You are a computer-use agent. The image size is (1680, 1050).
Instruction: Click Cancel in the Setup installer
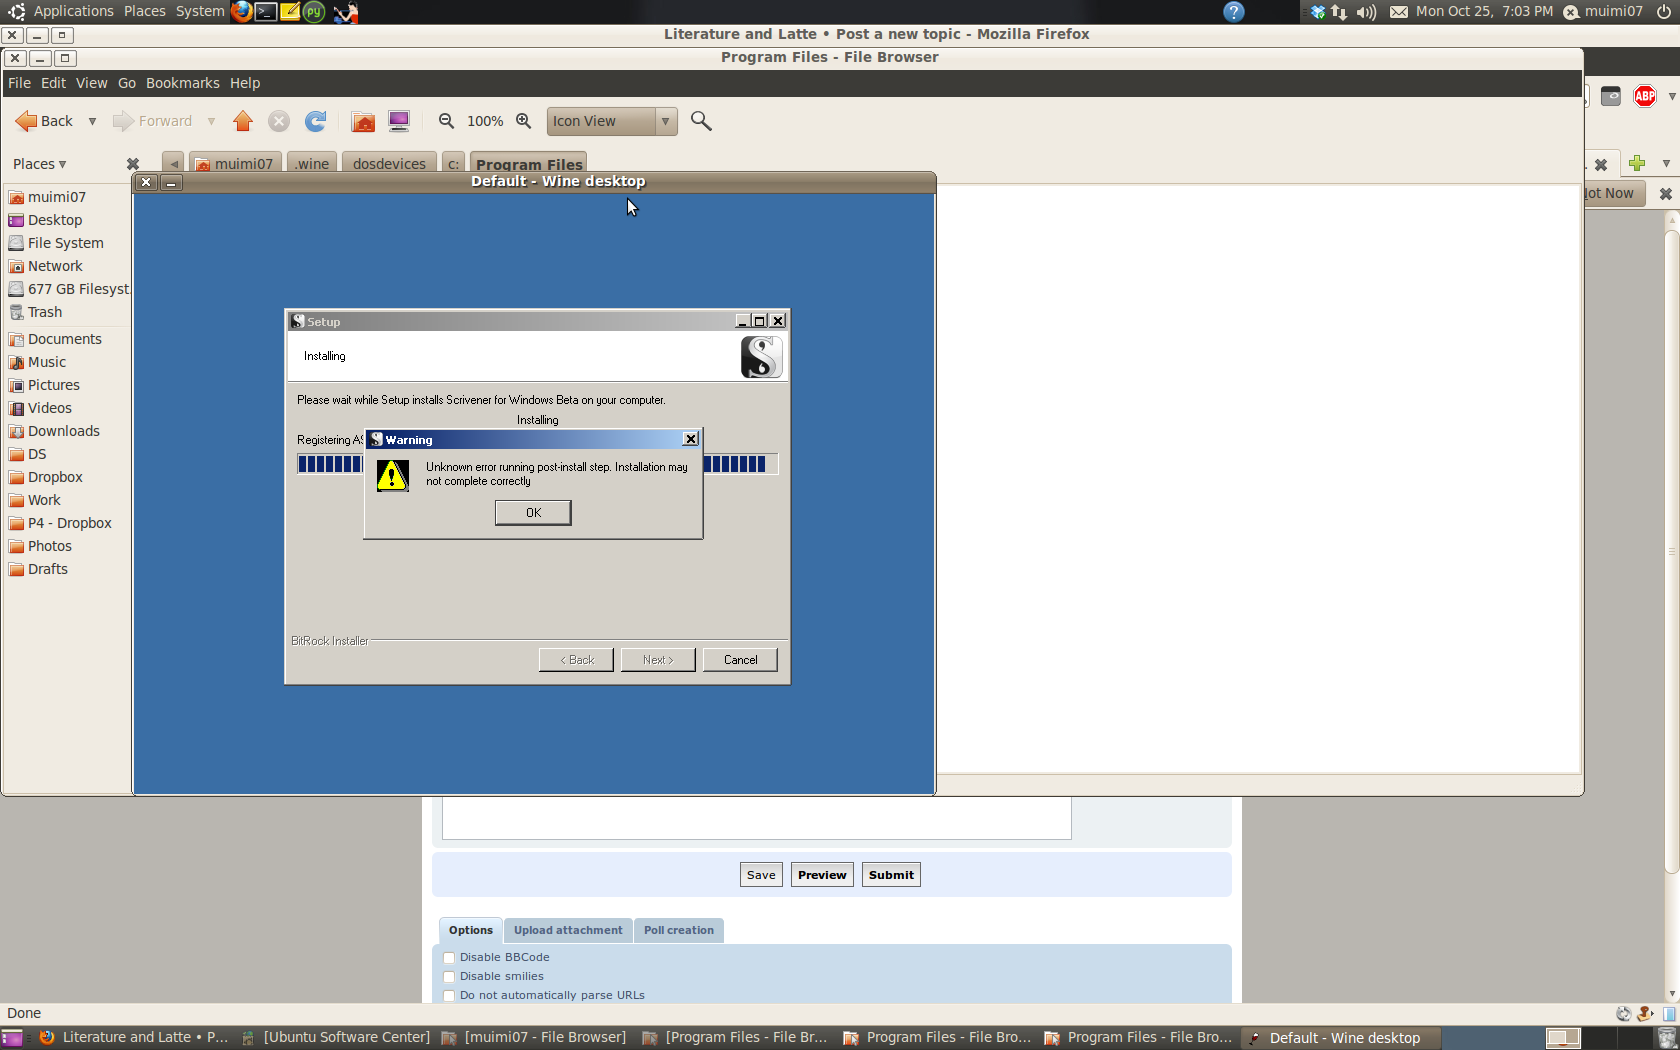pyautogui.click(x=740, y=660)
